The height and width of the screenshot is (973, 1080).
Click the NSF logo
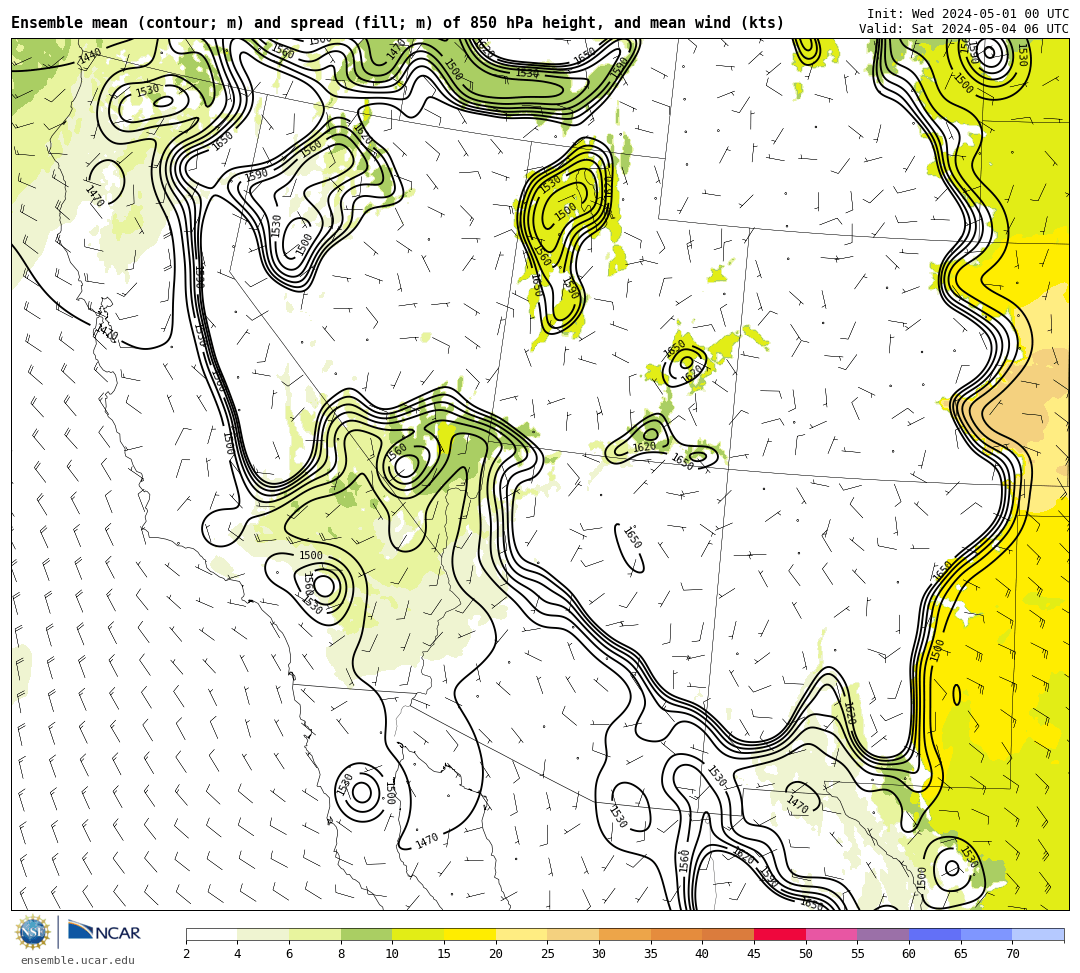(x=32, y=932)
